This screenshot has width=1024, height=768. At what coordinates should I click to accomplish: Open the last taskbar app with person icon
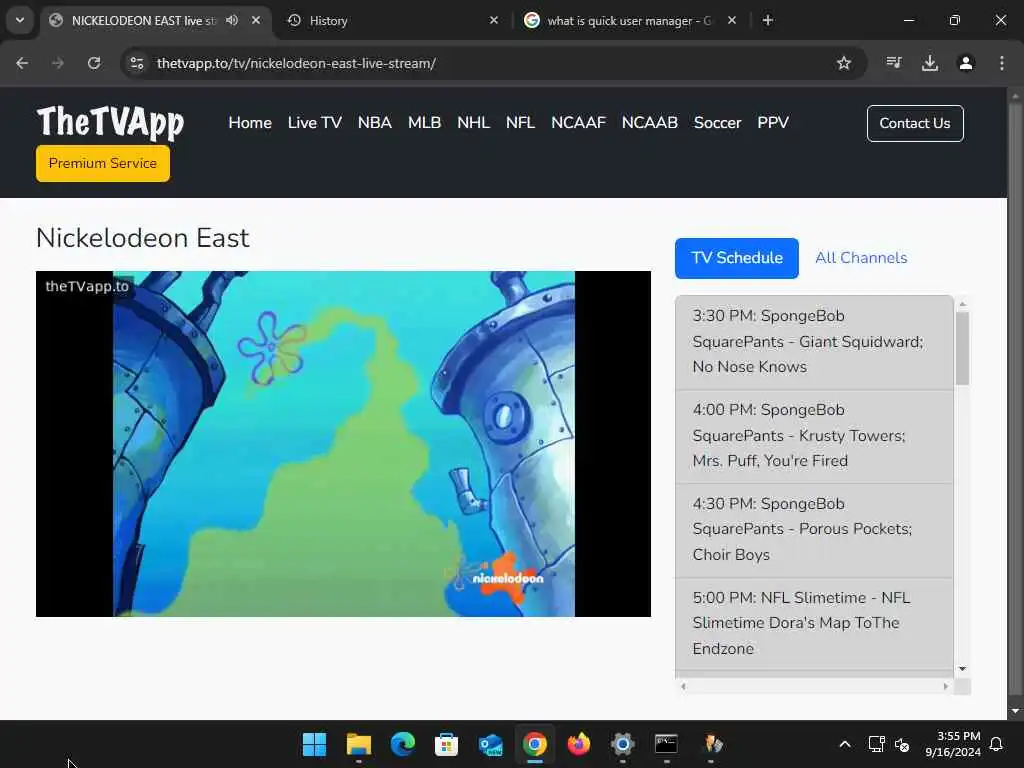coord(711,744)
